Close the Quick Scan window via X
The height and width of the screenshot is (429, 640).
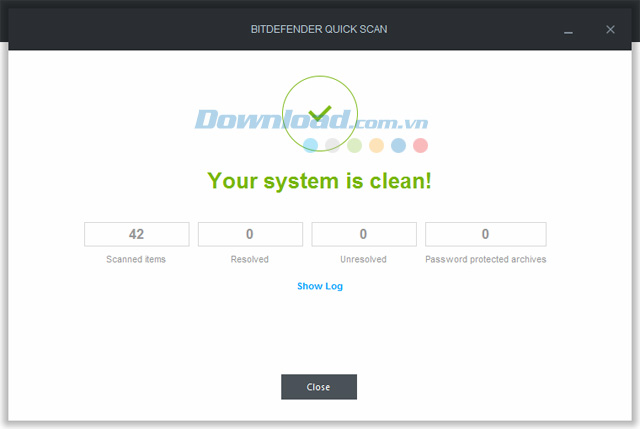(610, 29)
